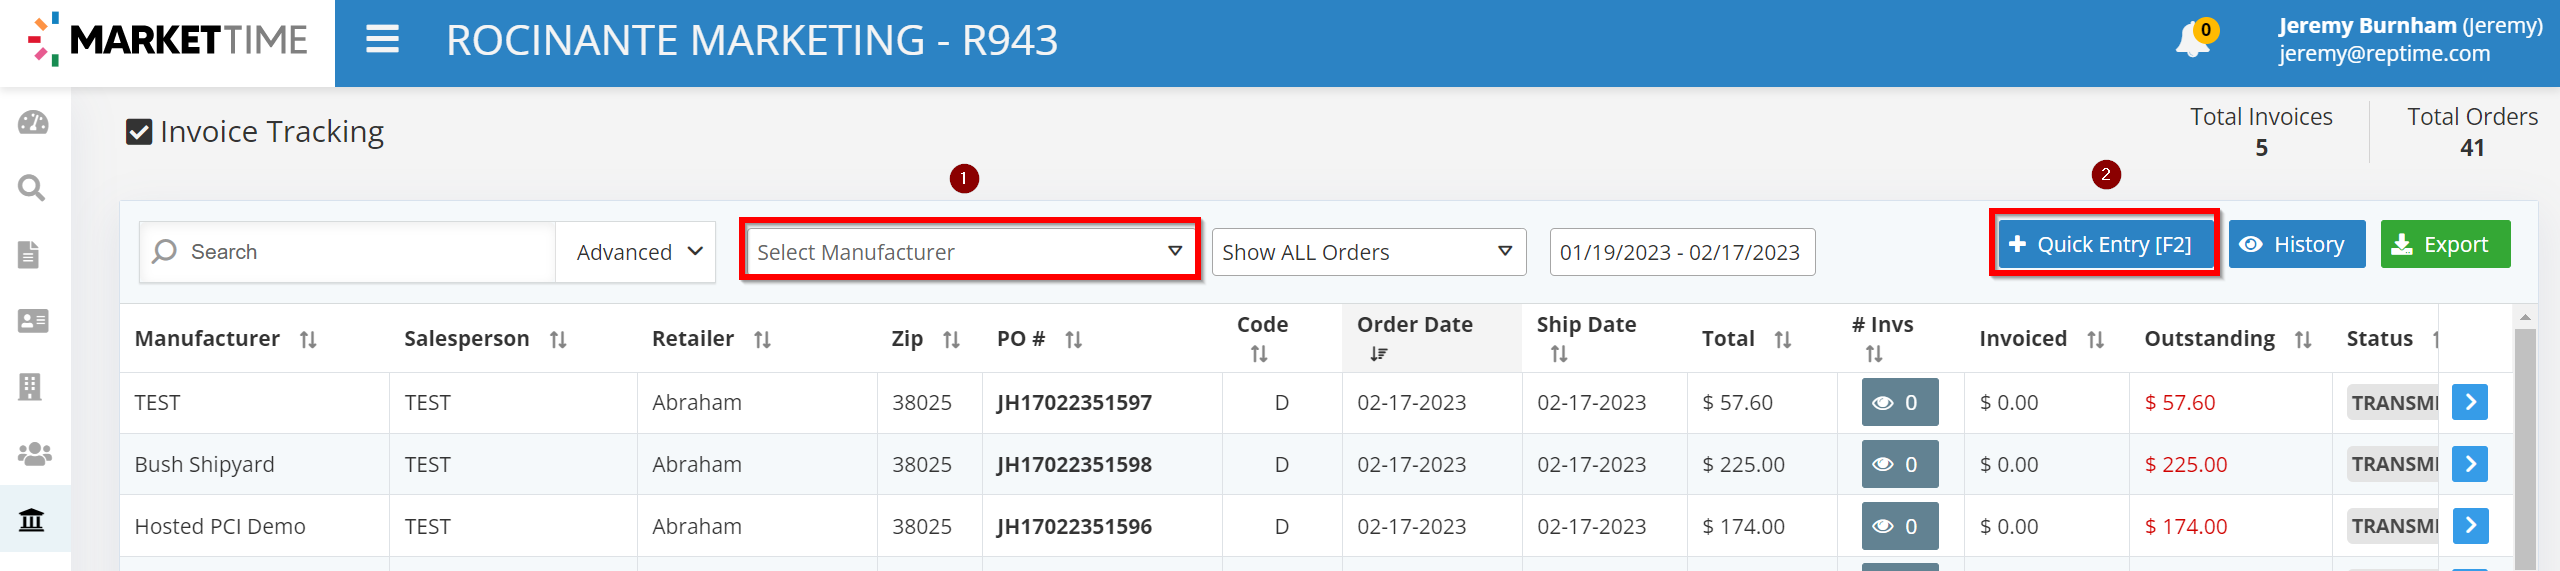The height and width of the screenshot is (571, 2560).
Task: Sort by Total column
Action: 1782,340
